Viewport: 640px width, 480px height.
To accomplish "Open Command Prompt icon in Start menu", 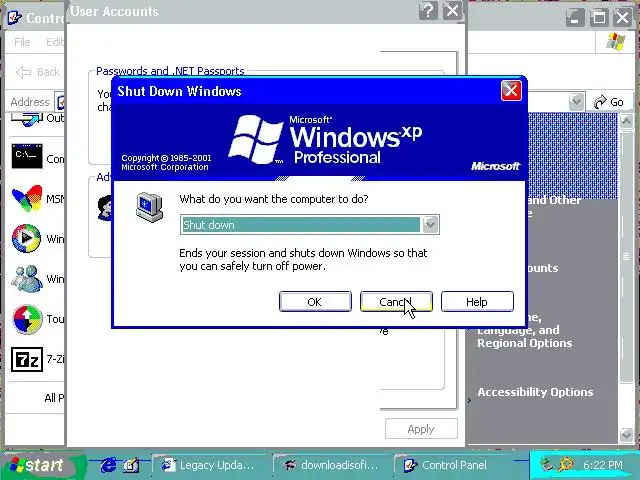I will 27,156.
